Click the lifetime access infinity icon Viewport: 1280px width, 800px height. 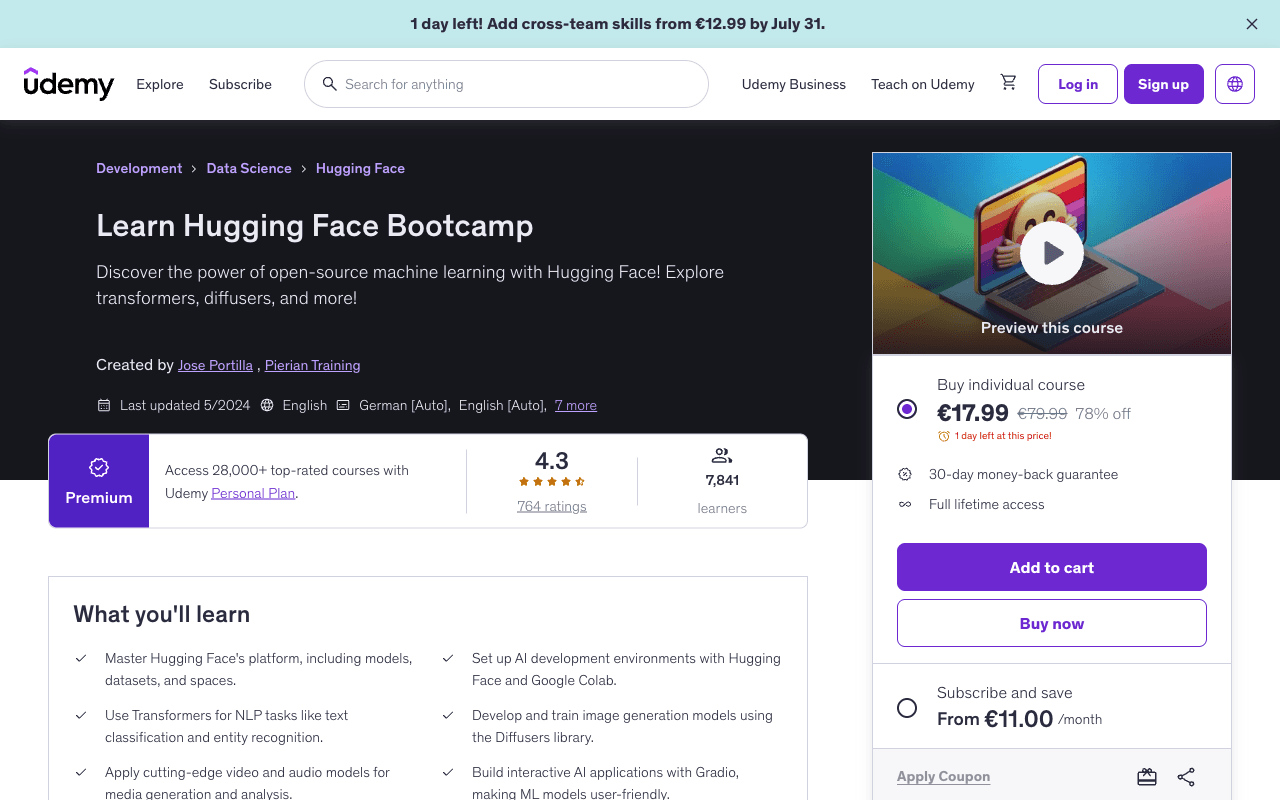click(905, 504)
